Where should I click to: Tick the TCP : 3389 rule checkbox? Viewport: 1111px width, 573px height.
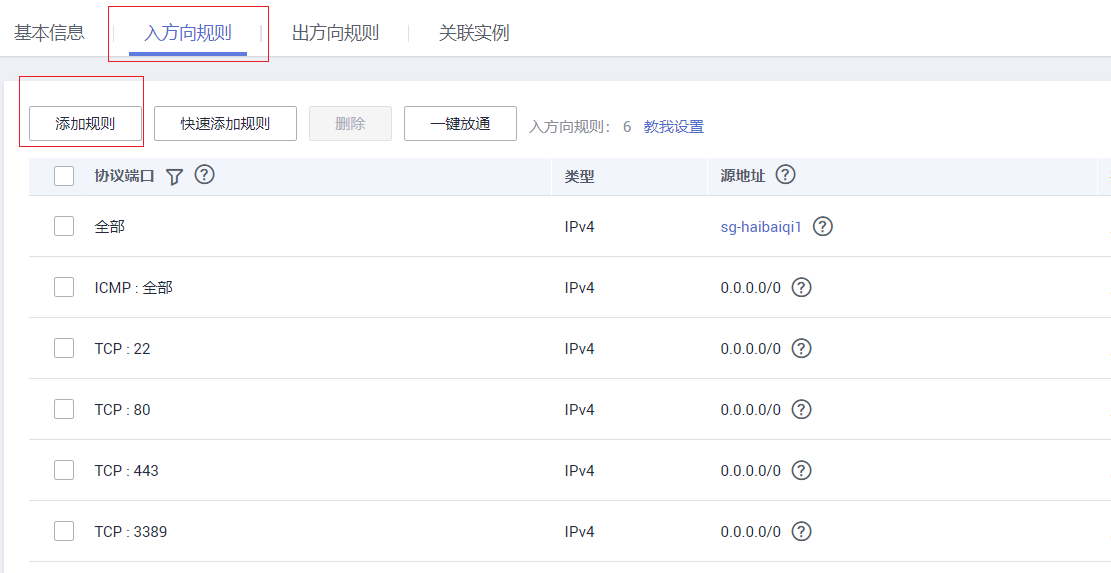[x=64, y=531]
